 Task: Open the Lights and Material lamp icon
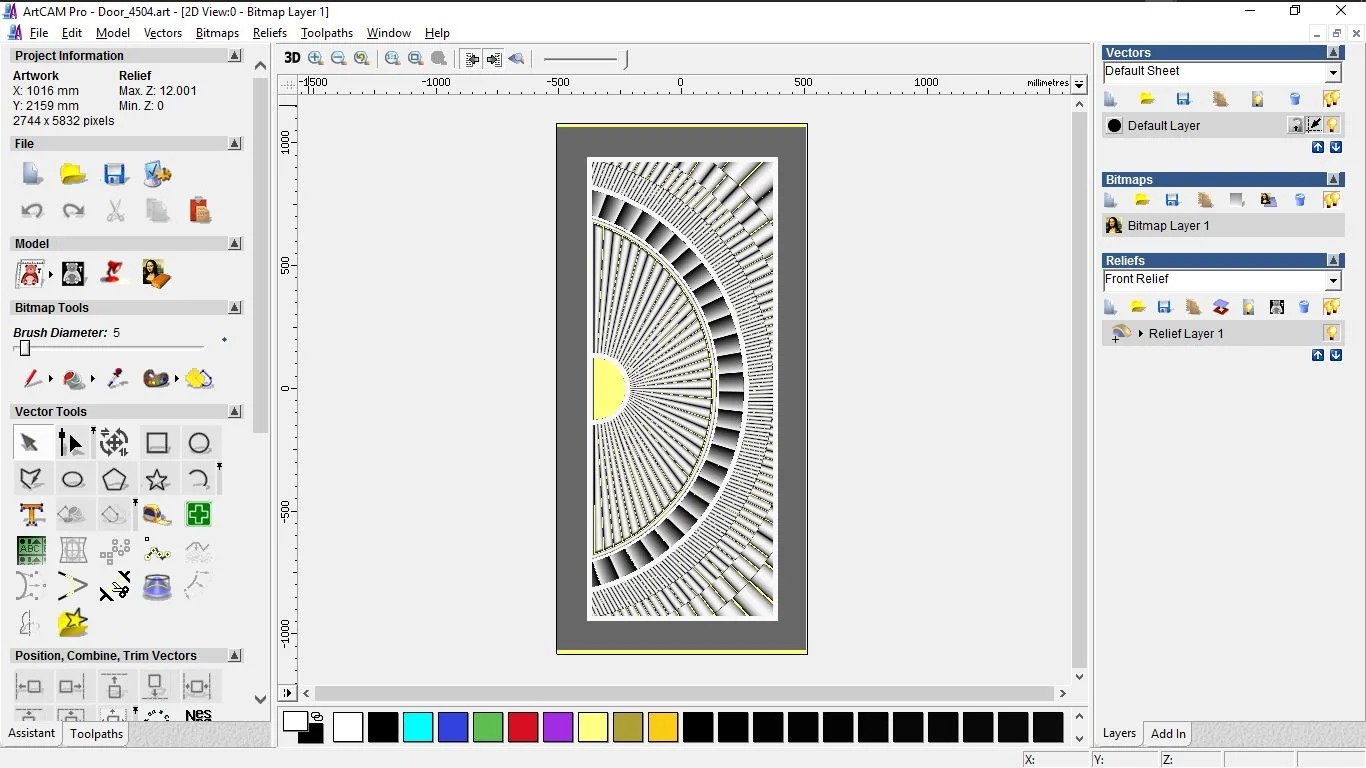click(115, 272)
